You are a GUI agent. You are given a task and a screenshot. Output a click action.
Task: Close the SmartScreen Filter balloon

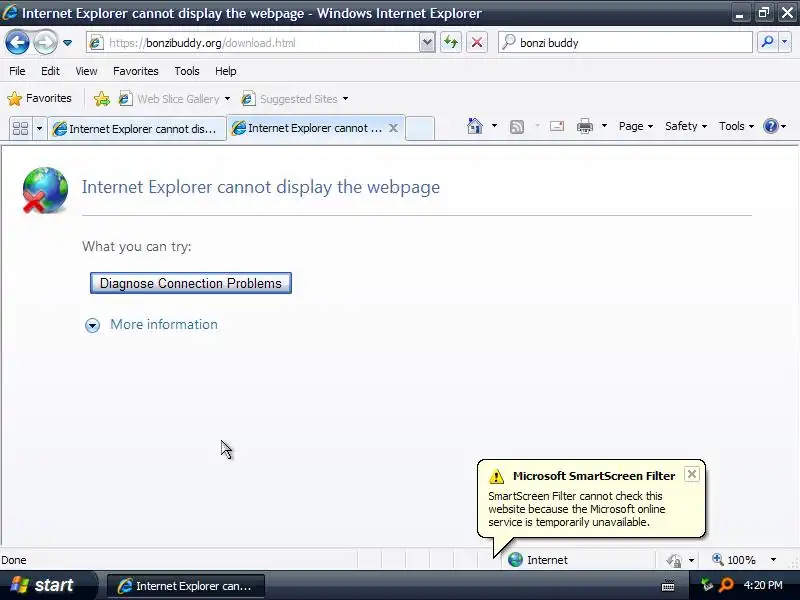coord(692,474)
